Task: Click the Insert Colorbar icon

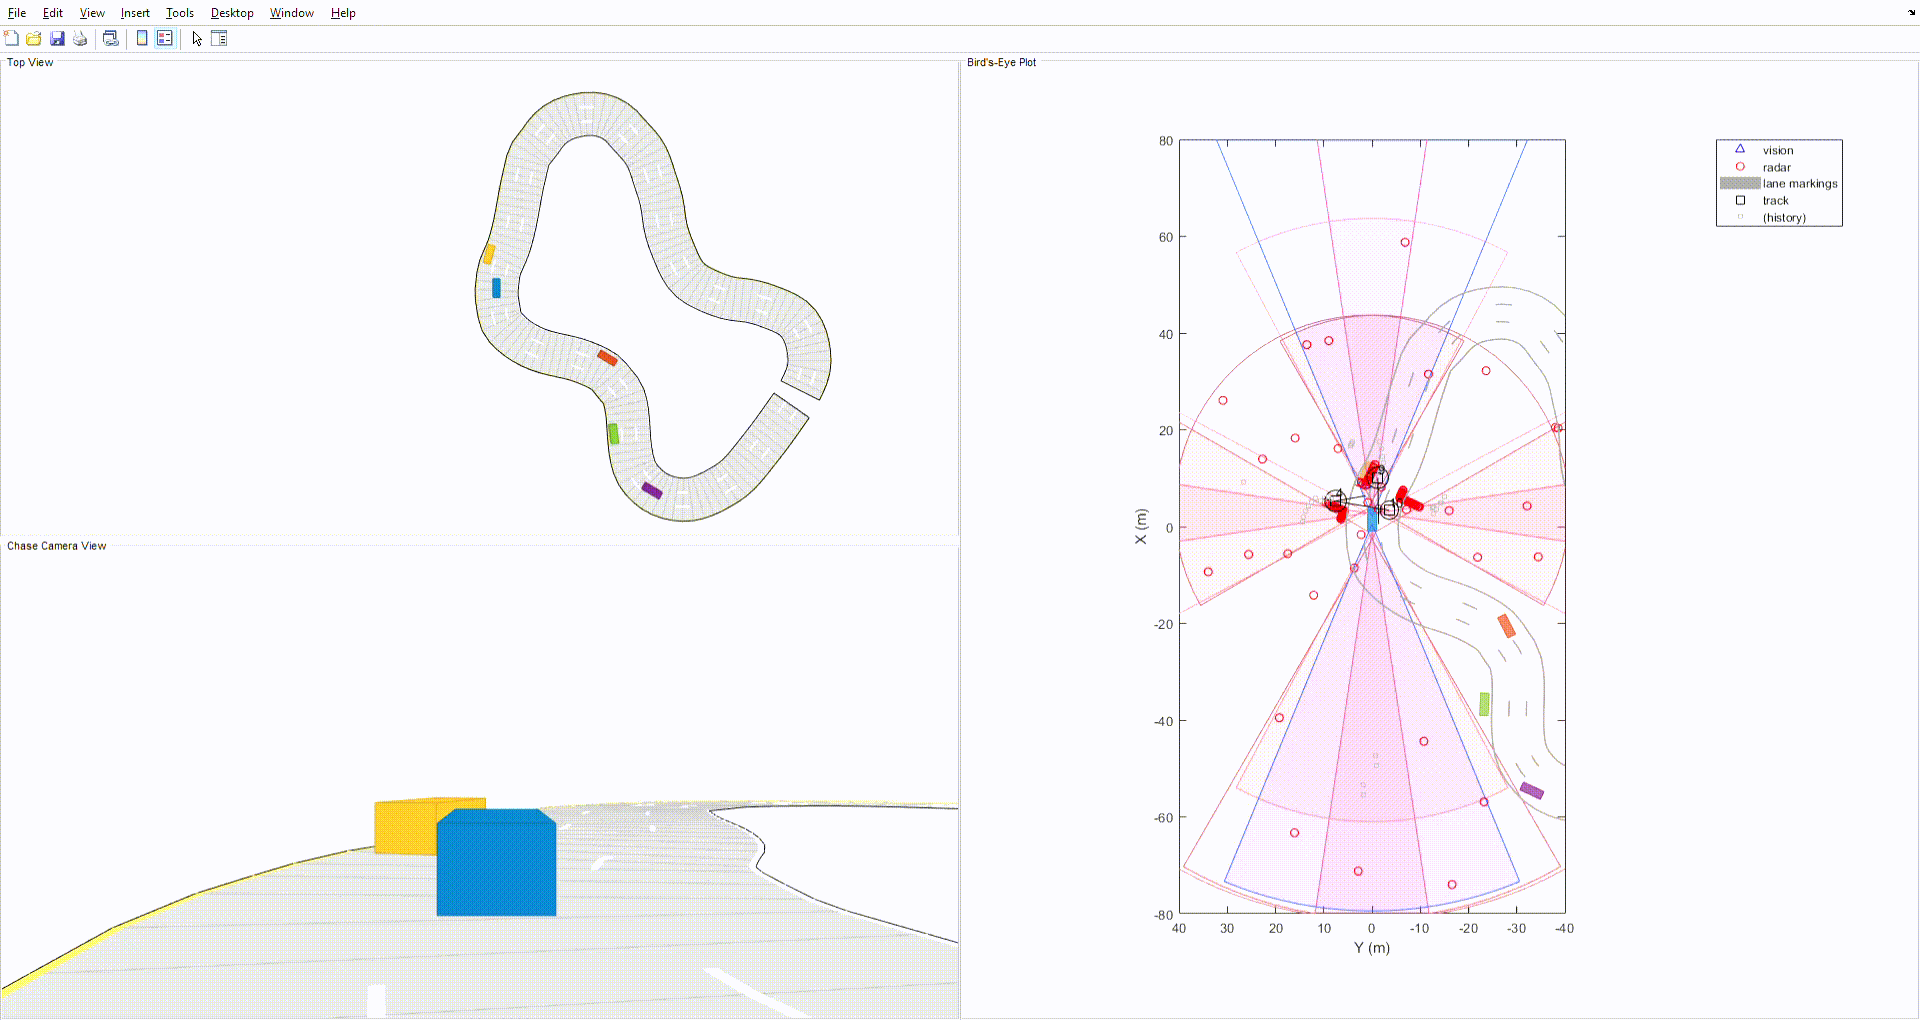Action: (142, 38)
